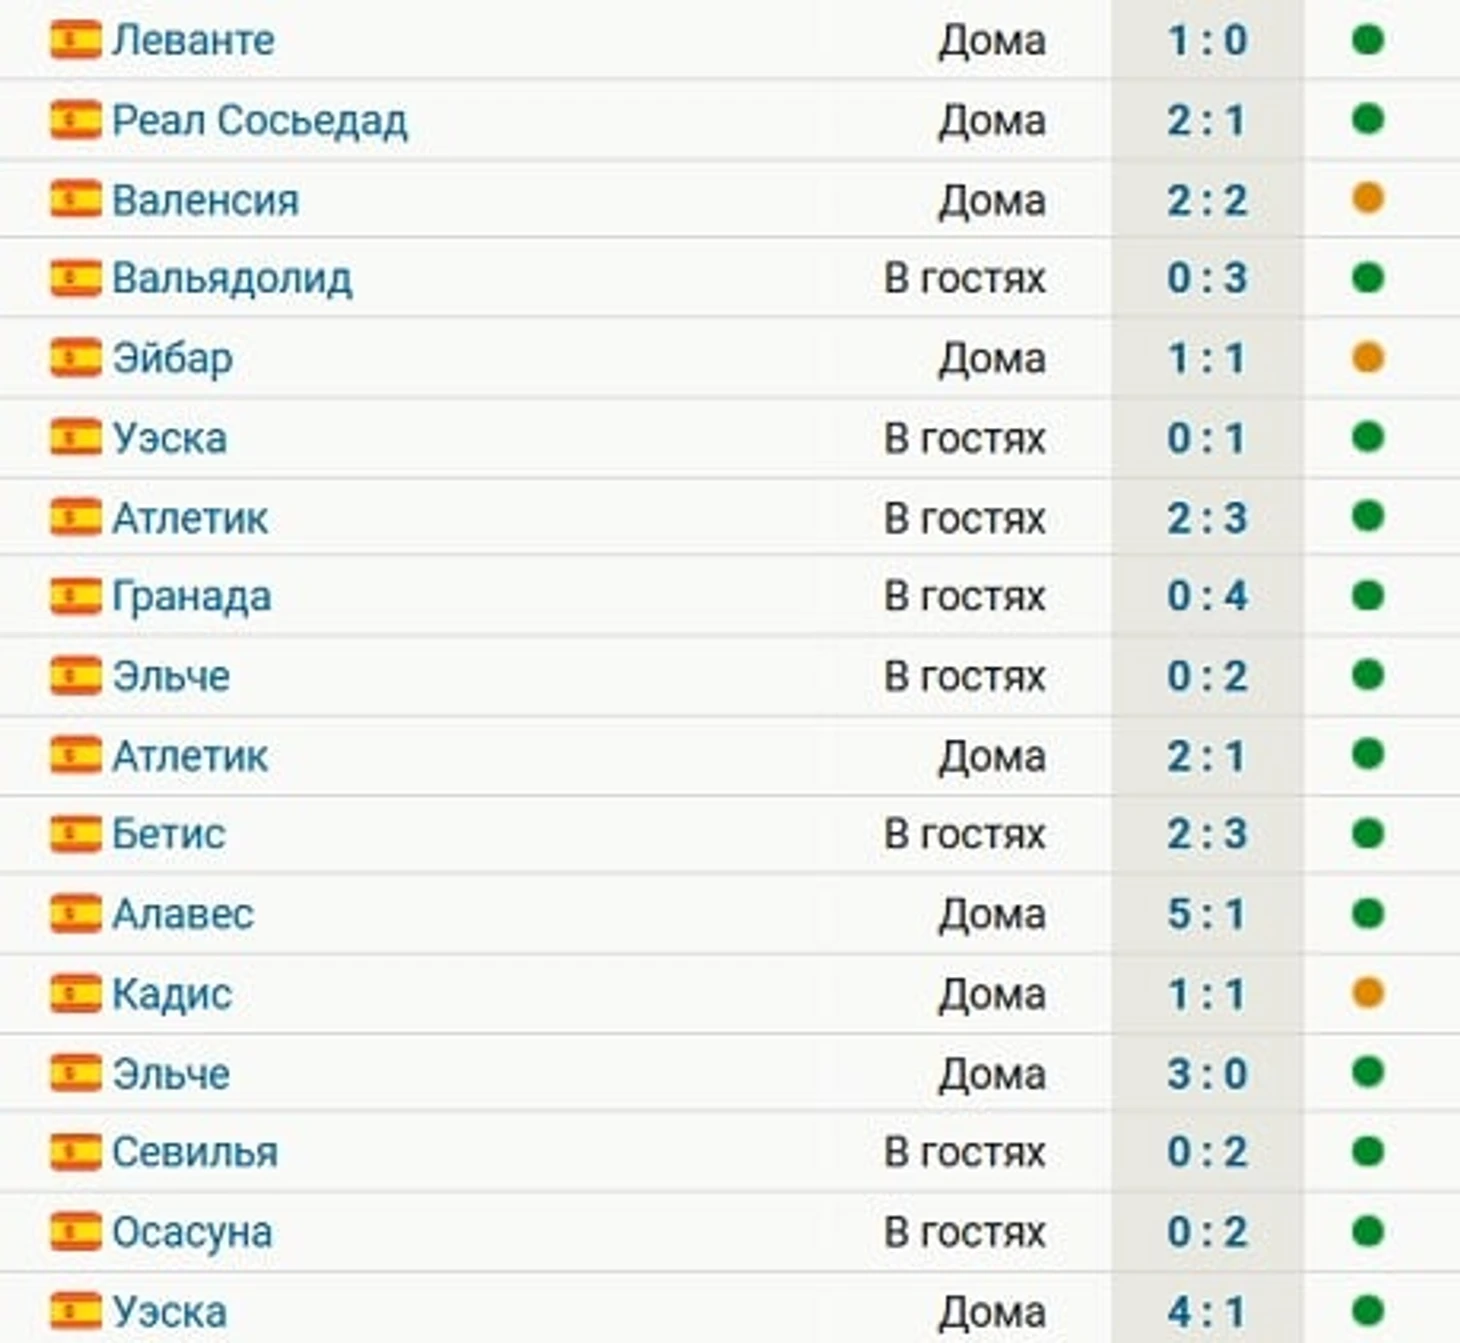The image size is (1460, 1343).
Task: Open the 0 : 4 score against Гранада
Action: 1207,596
